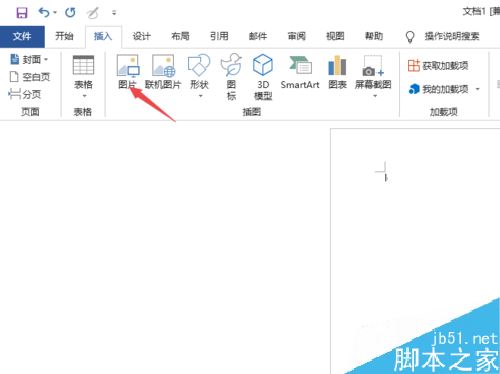500x374 pixels.
Task: Click the Undo arrow icon
Action: tap(44, 13)
